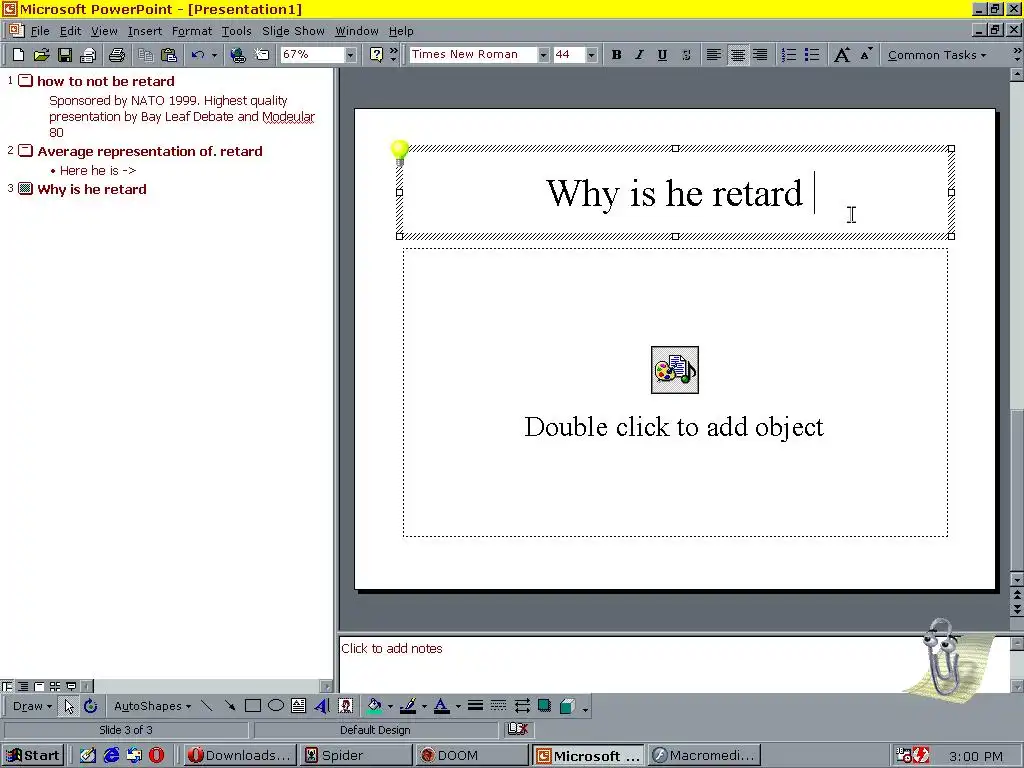1024x768 pixels.
Task: Open the Slide Show menu
Action: coord(293,31)
